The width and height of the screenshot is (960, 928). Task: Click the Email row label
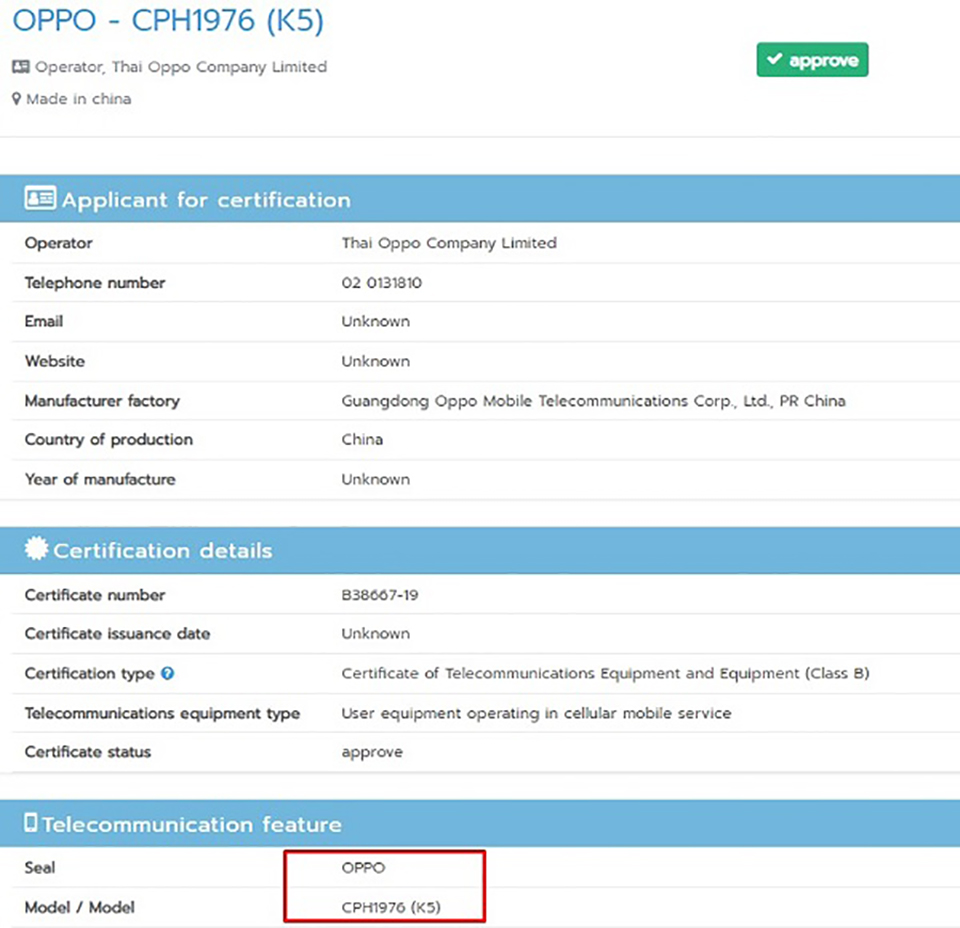click(x=44, y=321)
